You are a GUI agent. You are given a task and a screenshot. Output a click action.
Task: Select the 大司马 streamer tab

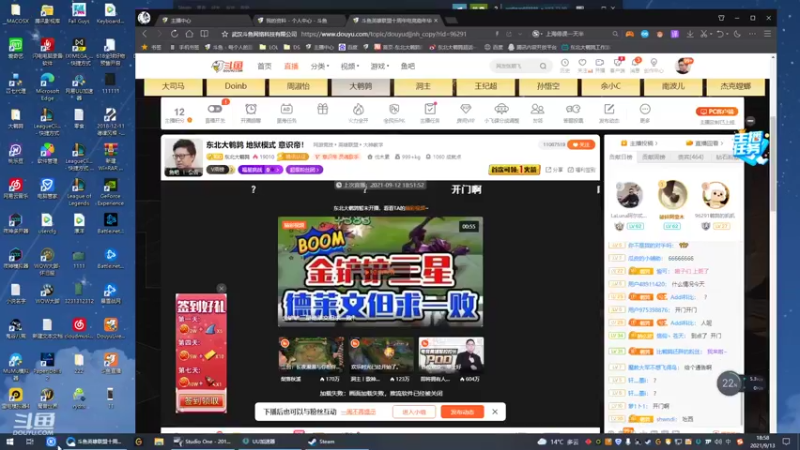[x=173, y=86]
